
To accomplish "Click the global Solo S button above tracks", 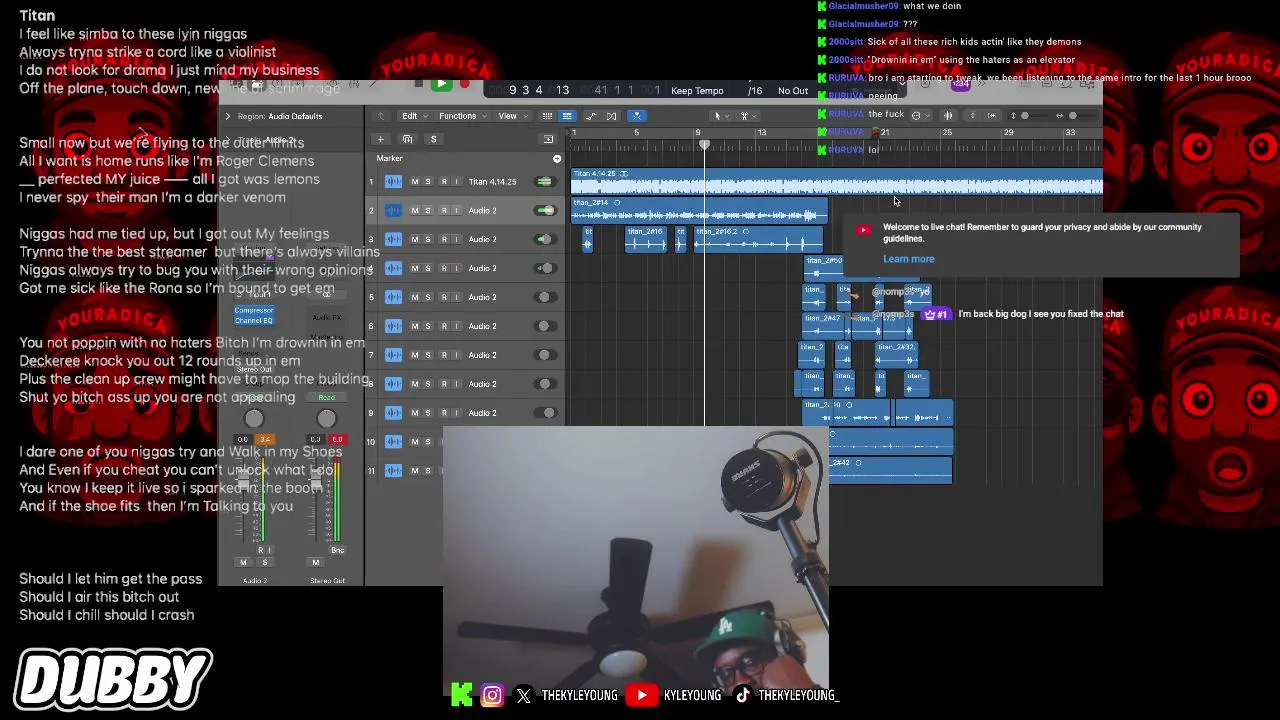I will coord(433,139).
